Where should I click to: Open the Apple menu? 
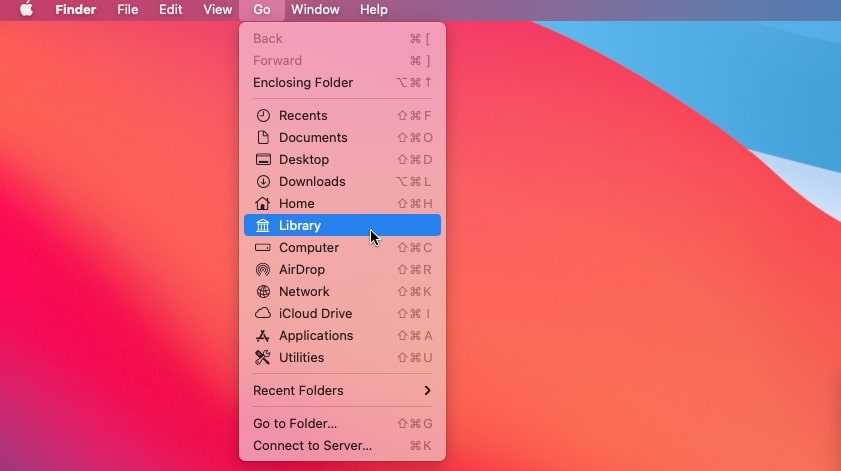(x=26, y=9)
